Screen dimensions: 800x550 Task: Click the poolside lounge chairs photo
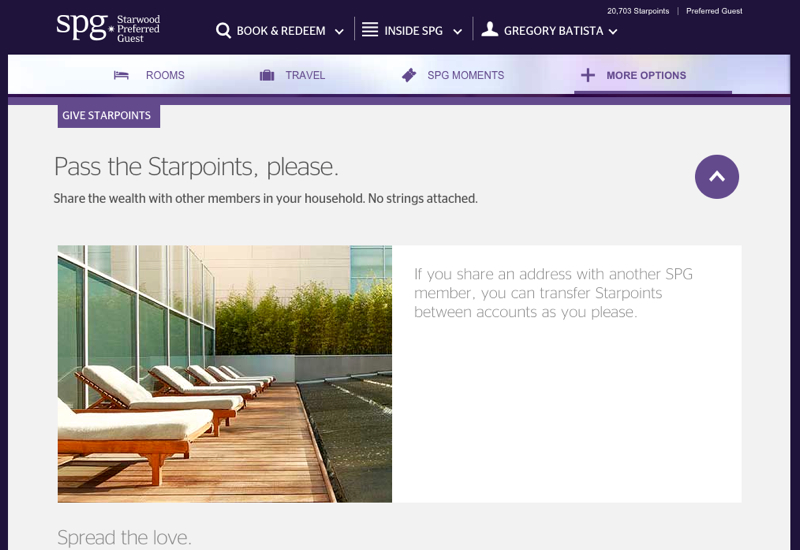pos(224,374)
